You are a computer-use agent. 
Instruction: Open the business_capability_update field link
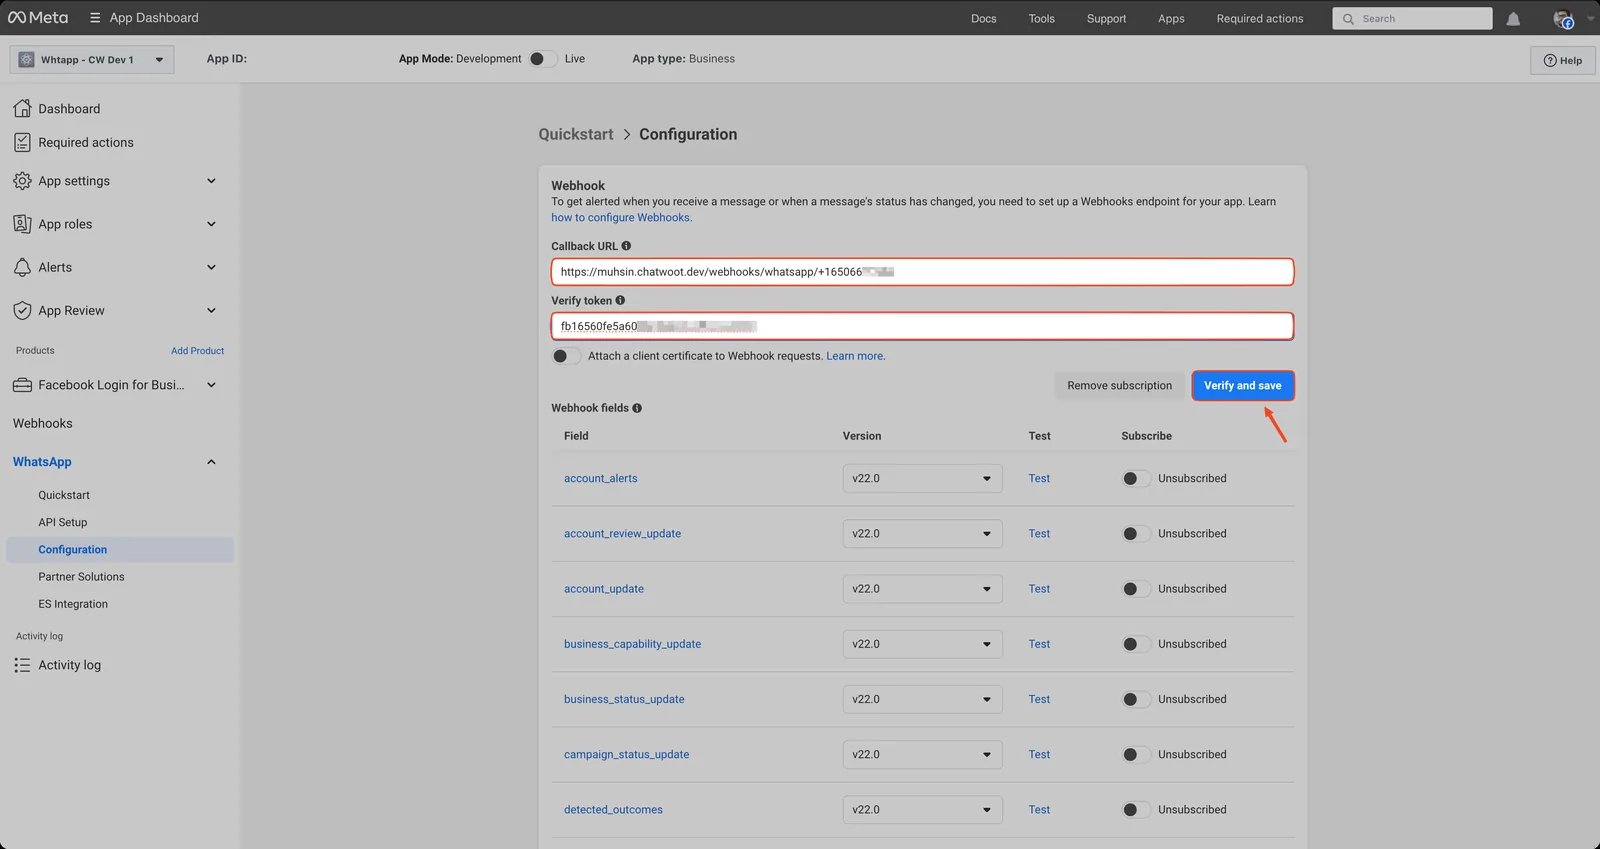point(632,644)
